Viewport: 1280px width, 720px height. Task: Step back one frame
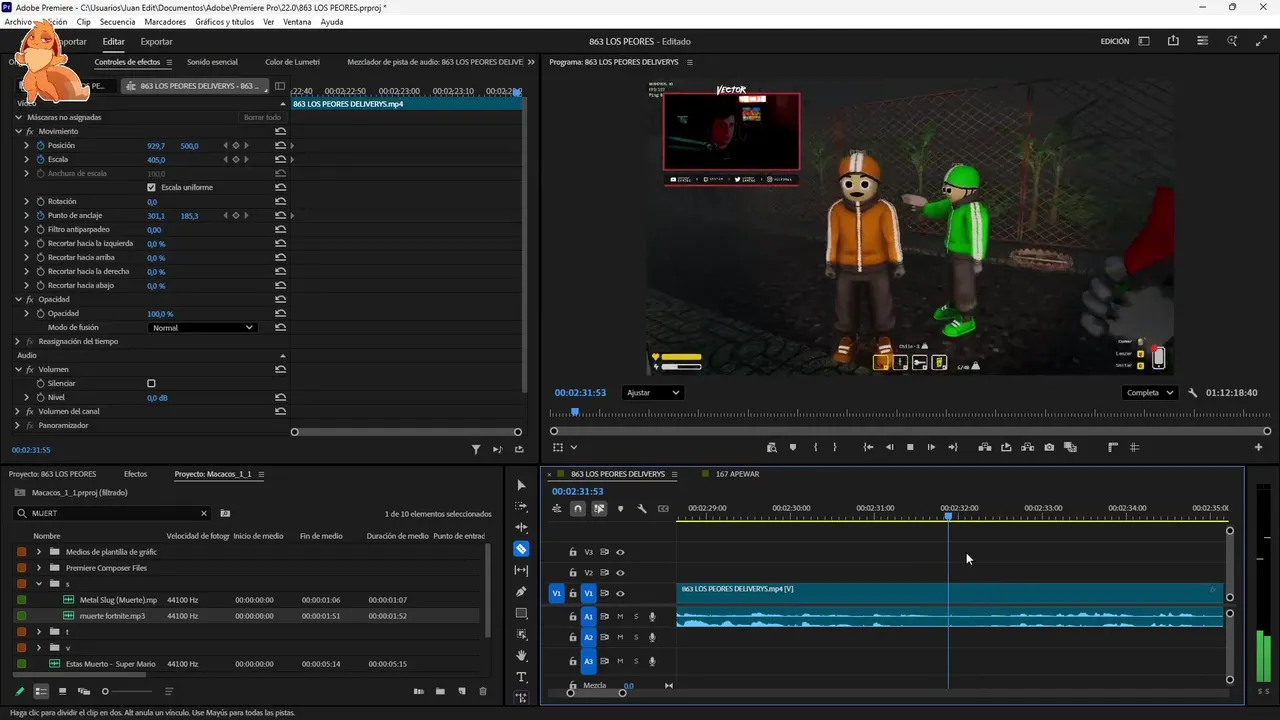(x=890, y=447)
